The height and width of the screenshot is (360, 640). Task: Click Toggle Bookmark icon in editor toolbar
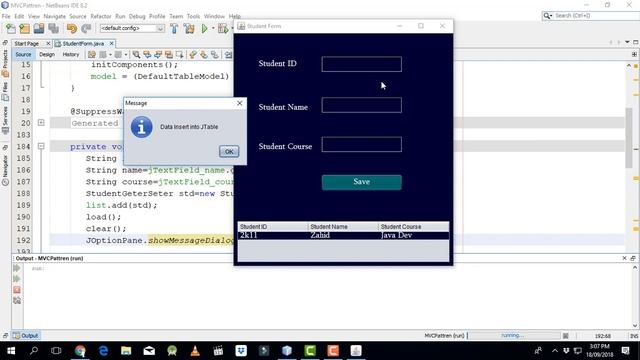click(x=214, y=54)
